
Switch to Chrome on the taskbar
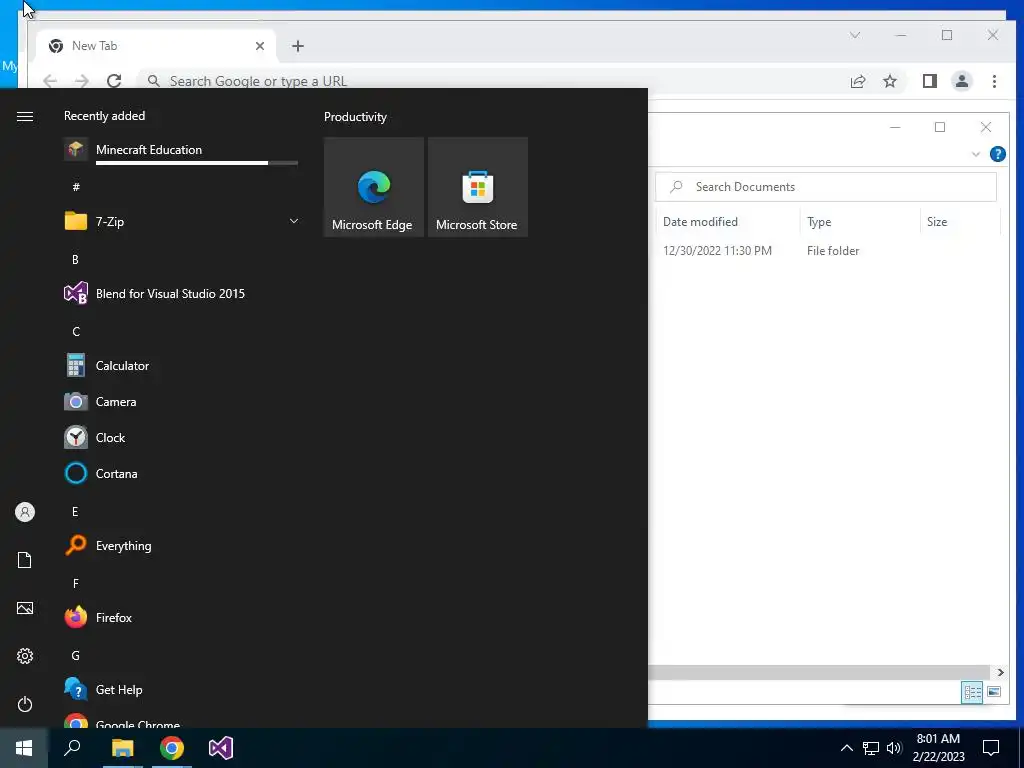pyautogui.click(x=172, y=748)
